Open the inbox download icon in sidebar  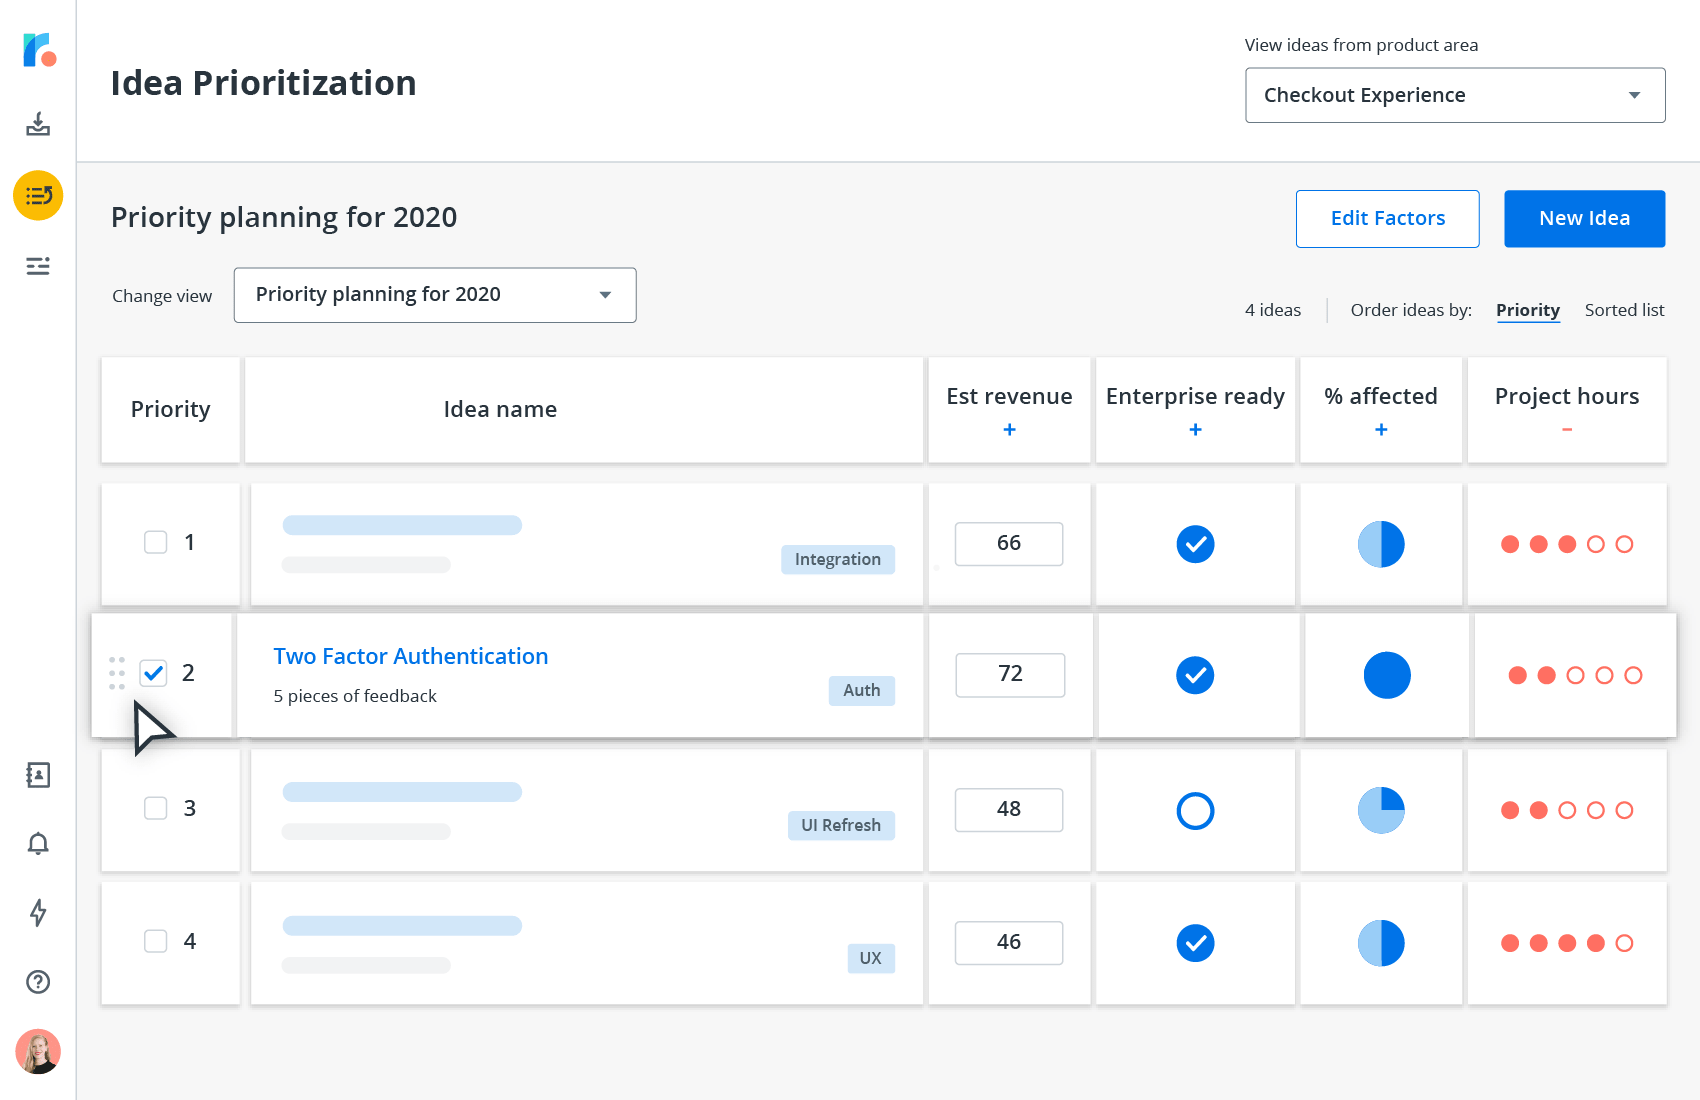coord(38,124)
